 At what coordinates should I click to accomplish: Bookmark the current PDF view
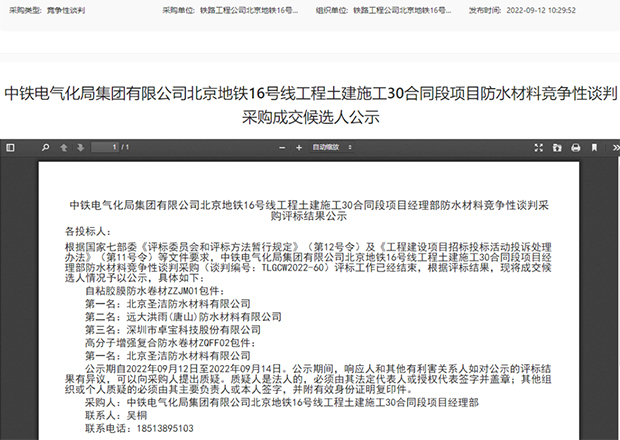[594, 148]
